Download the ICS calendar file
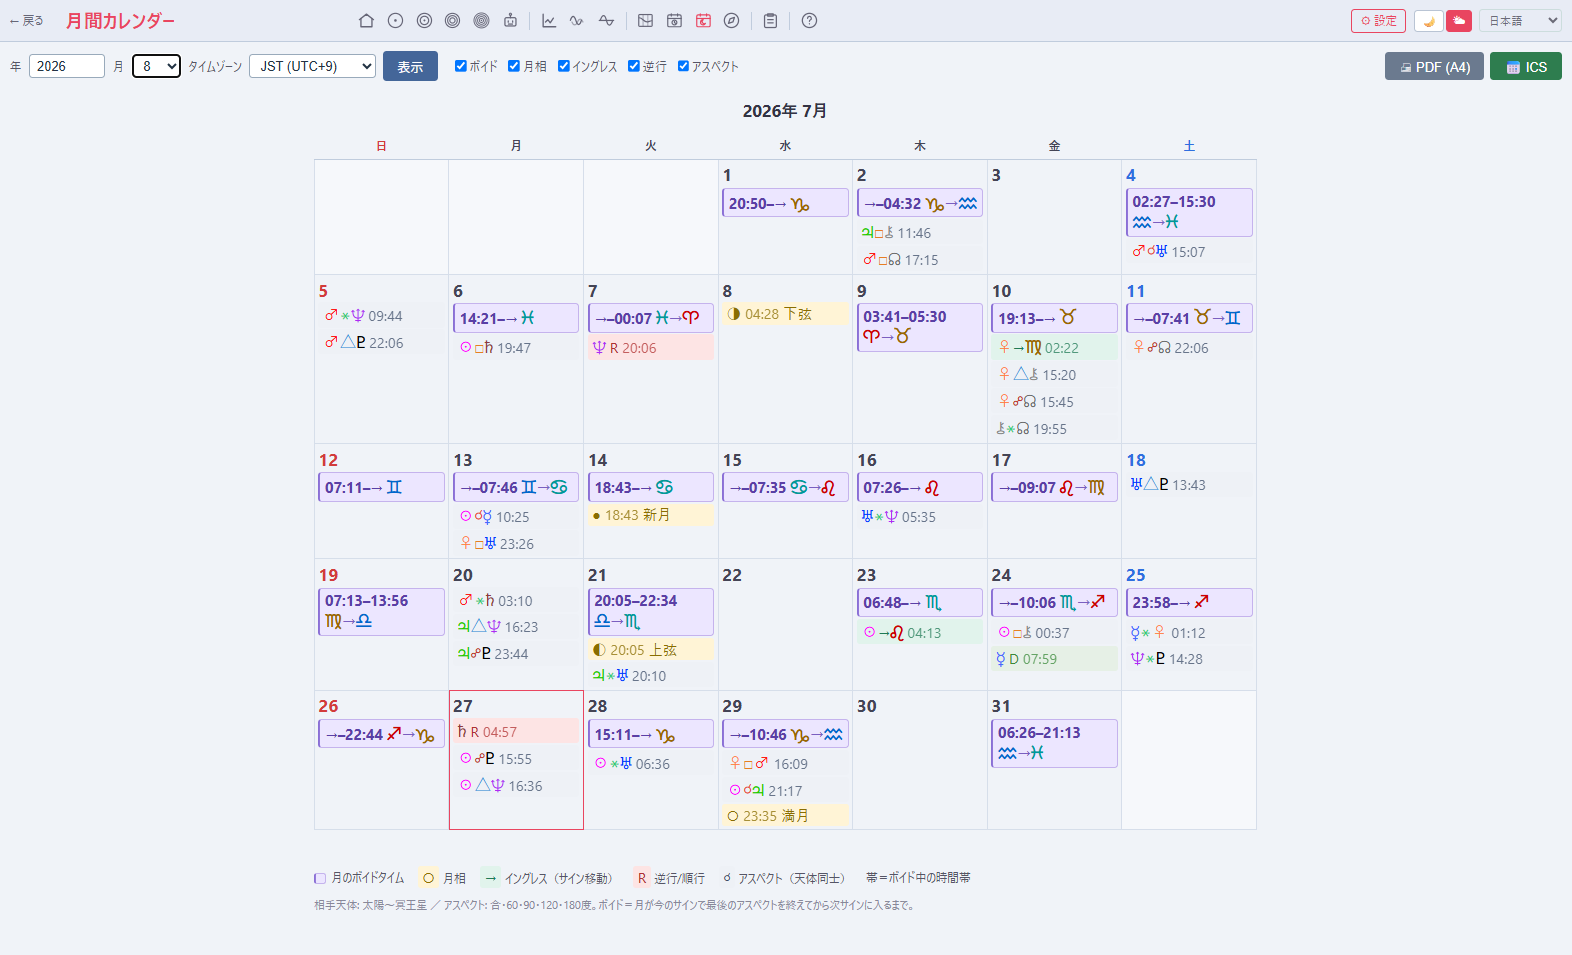 click(x=1526, y=67)
